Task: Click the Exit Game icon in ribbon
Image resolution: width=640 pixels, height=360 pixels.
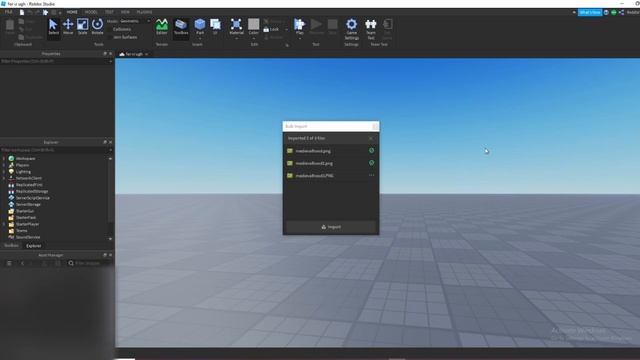Action: click(x=387, y=29)
